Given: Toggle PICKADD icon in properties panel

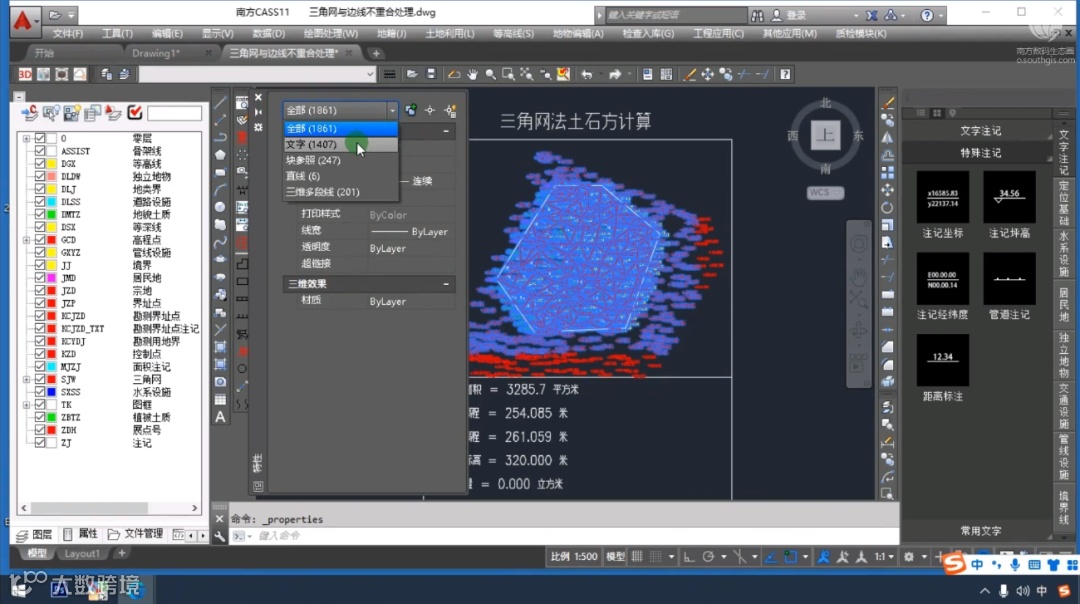Looking at the screenshot, I should (x=411, y=110).
